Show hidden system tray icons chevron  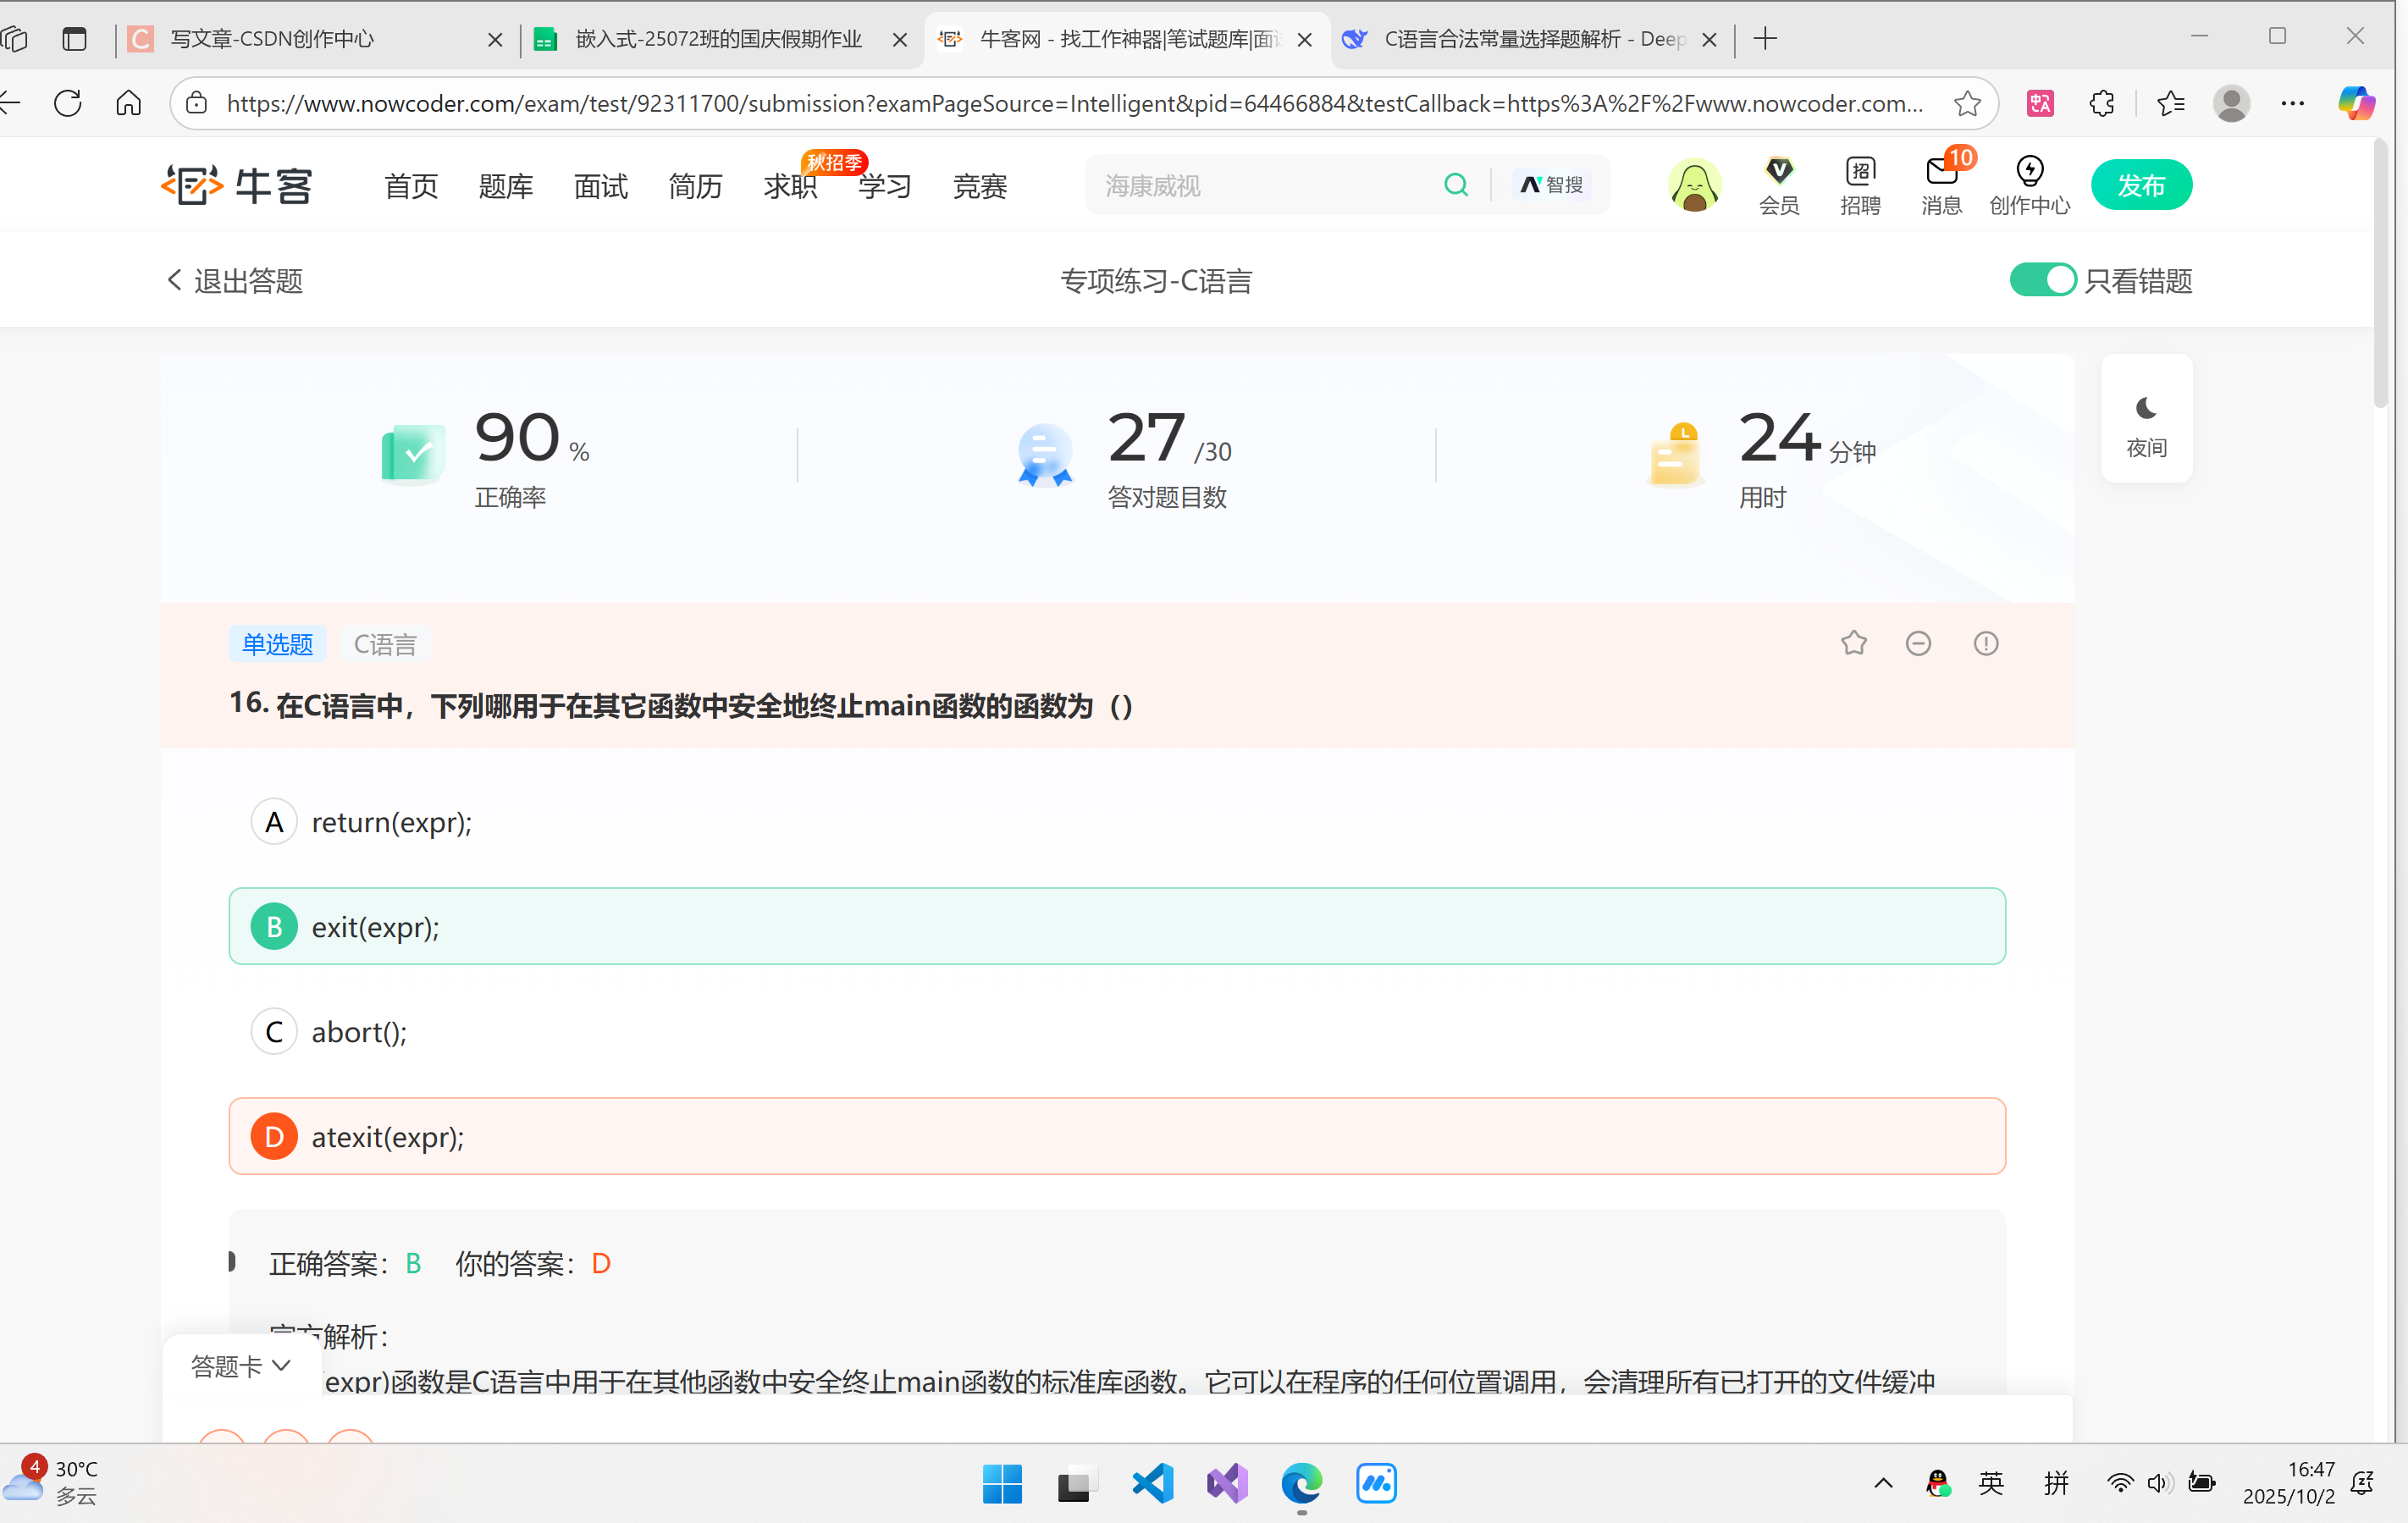pos(1882,1483)
